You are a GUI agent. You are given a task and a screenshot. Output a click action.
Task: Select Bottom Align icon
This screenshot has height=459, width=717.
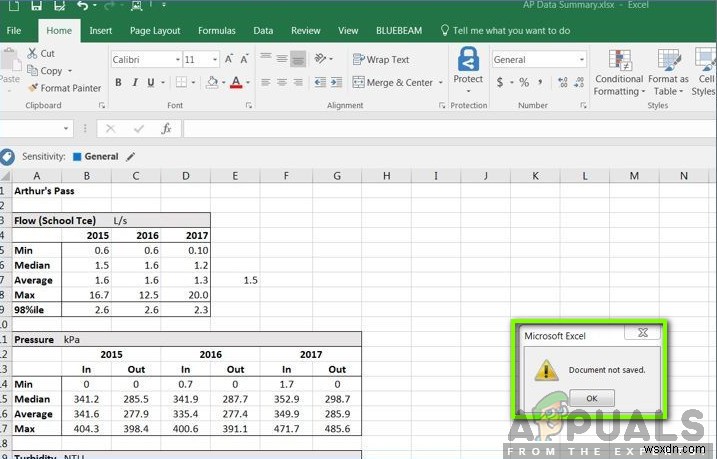point(298,59)
